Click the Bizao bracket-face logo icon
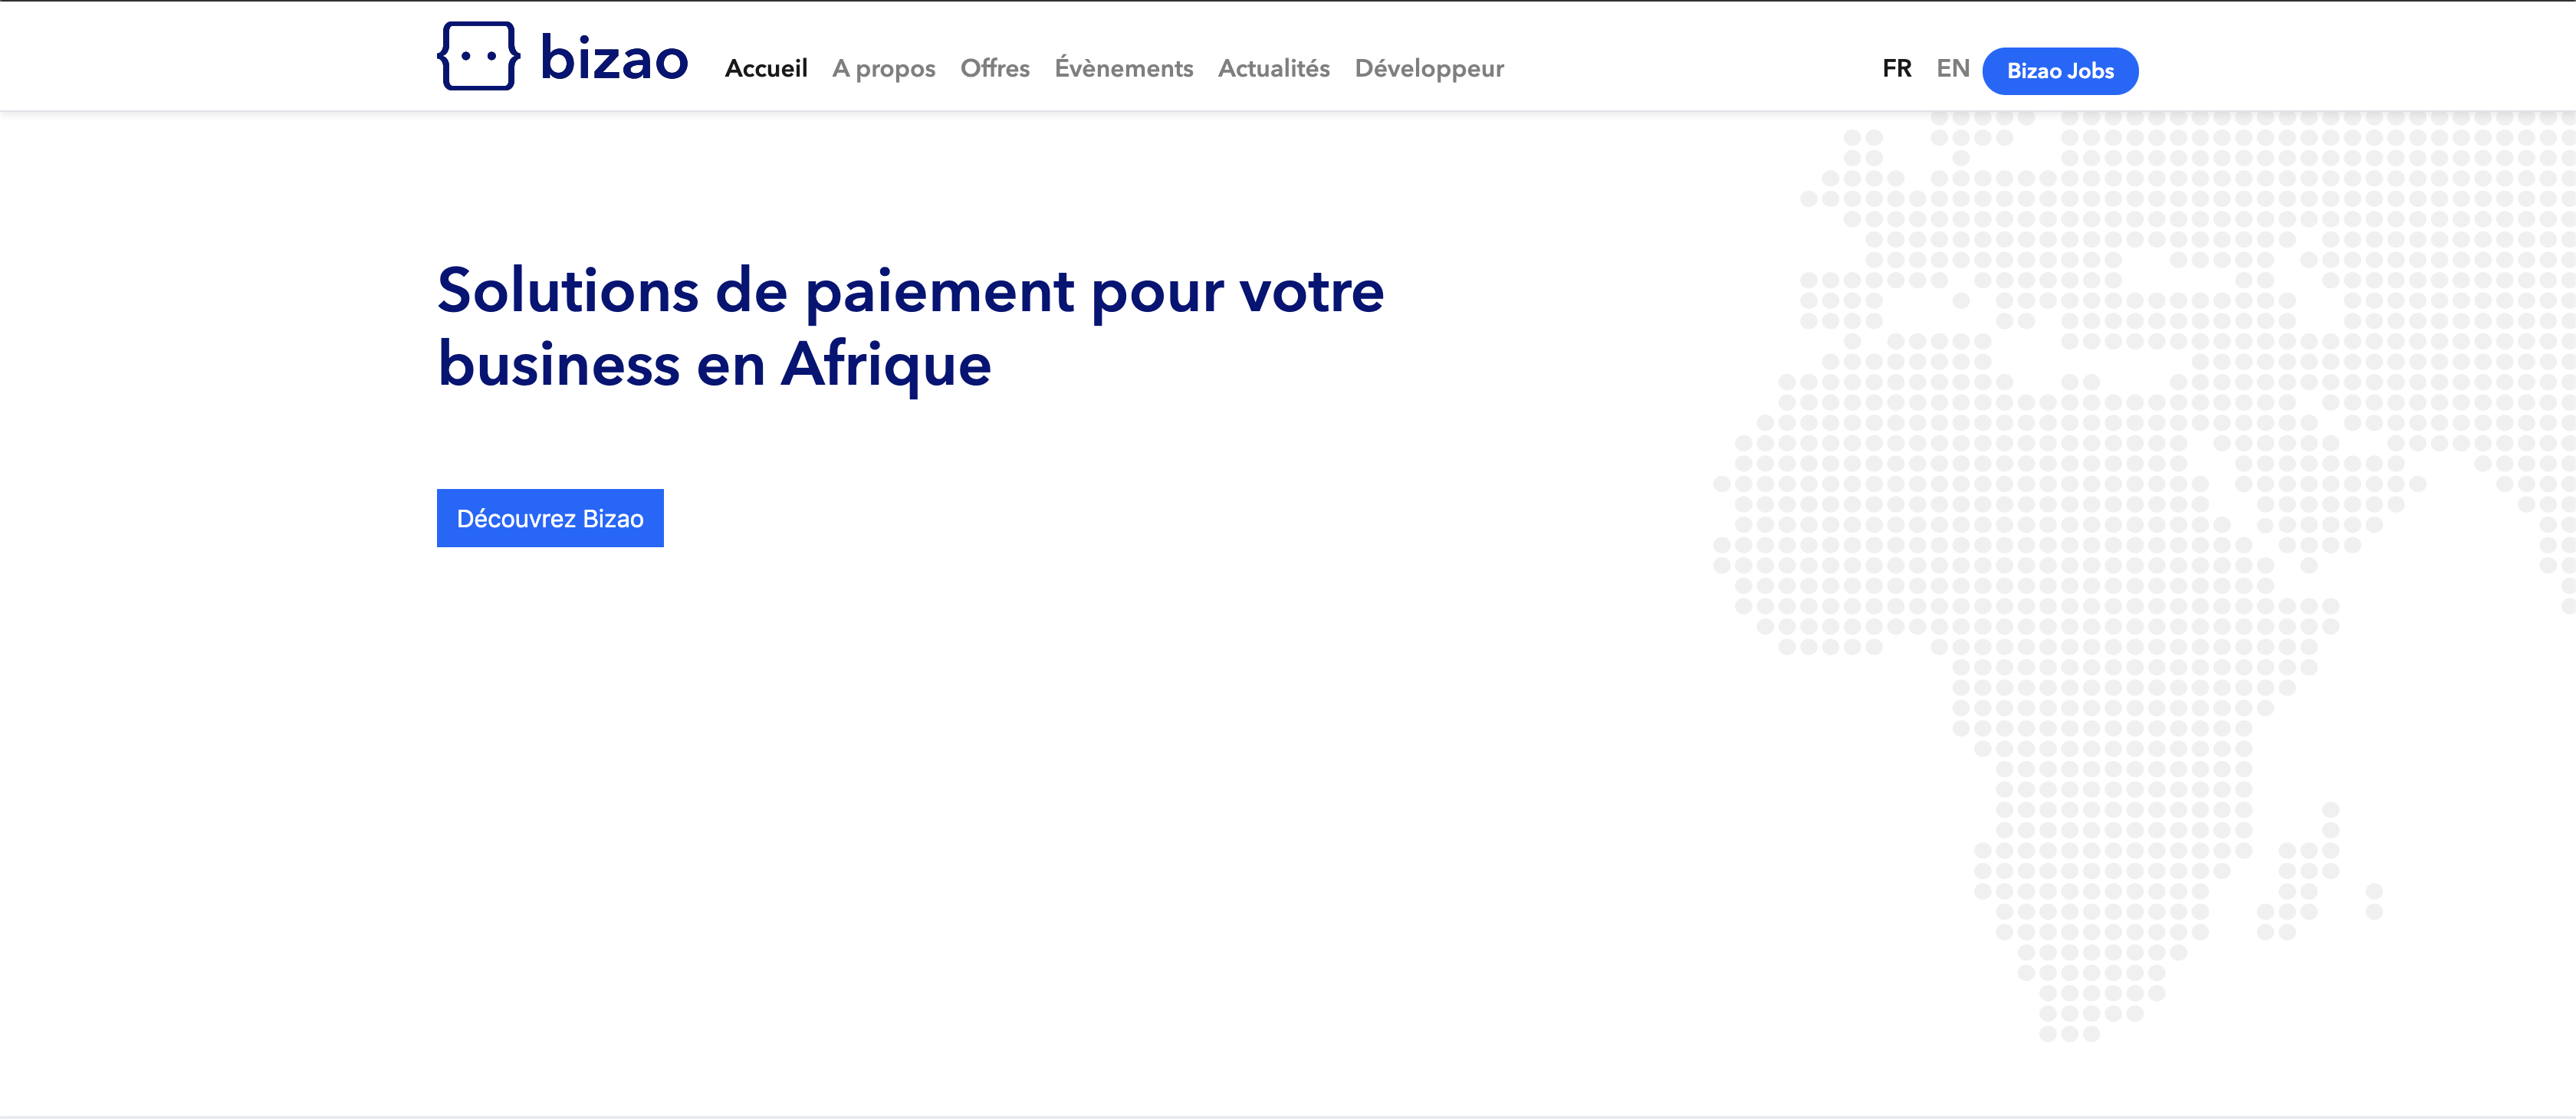 (478, 56)
